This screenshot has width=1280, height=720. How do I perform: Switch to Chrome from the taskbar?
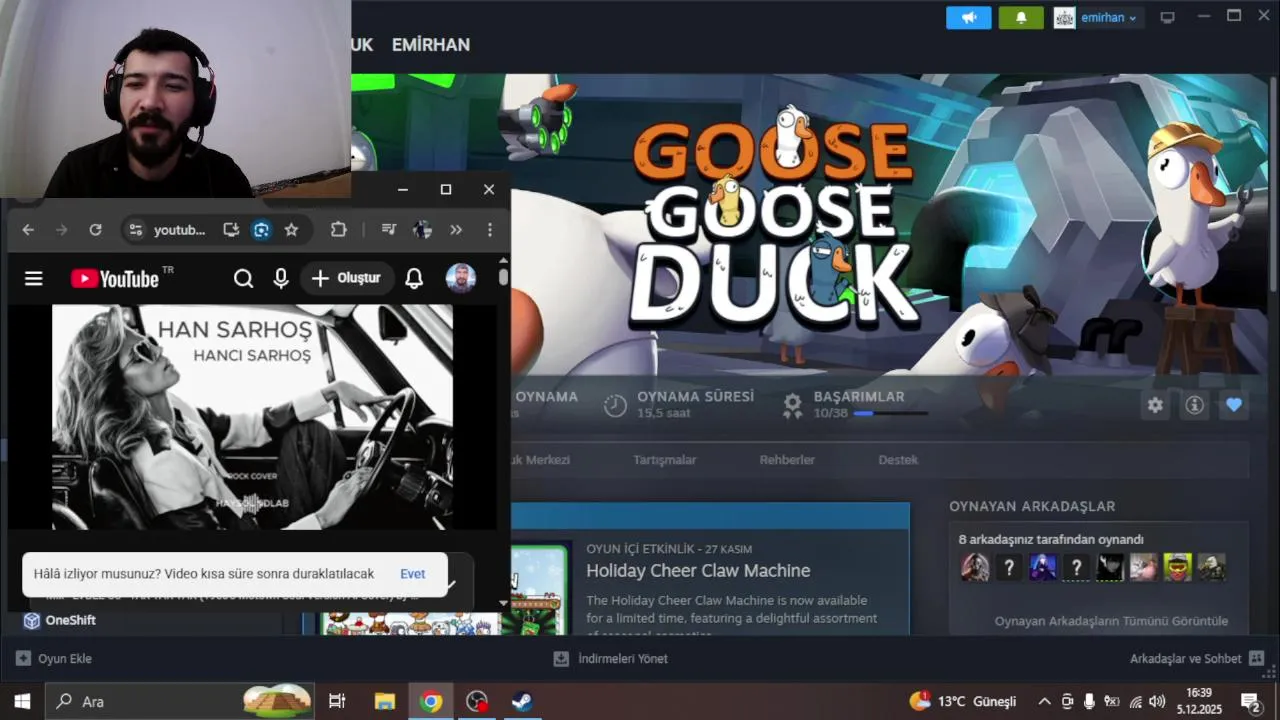(431, 701)
